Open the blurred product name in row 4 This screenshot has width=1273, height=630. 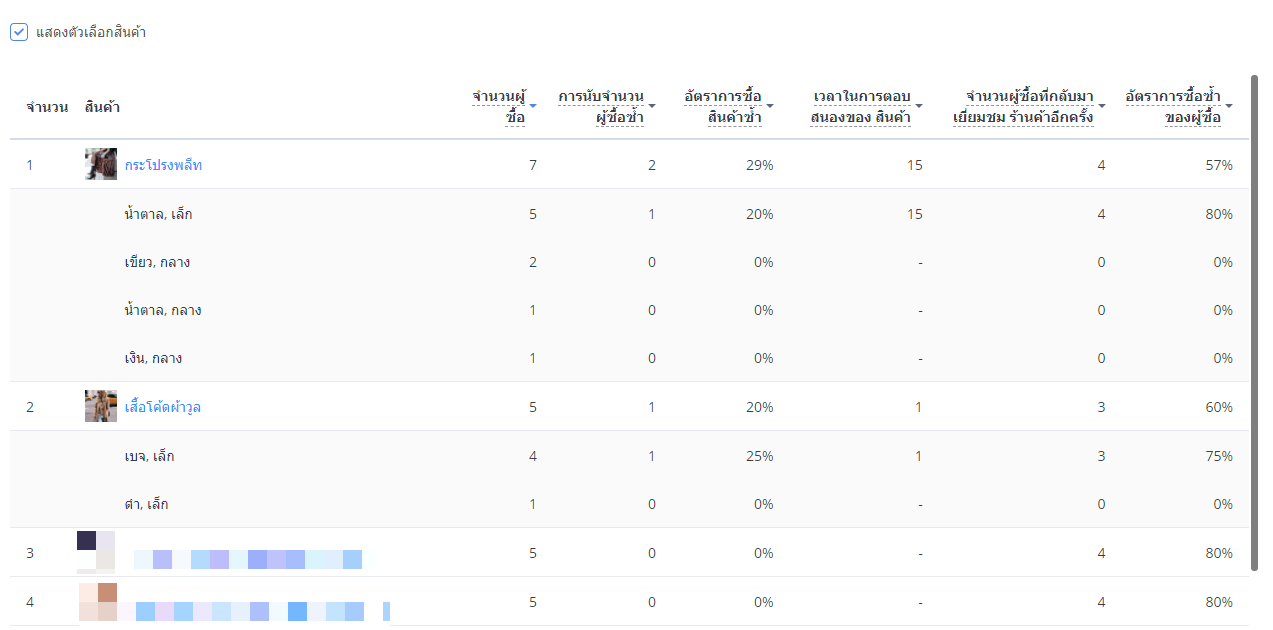[x=262, y=611]
